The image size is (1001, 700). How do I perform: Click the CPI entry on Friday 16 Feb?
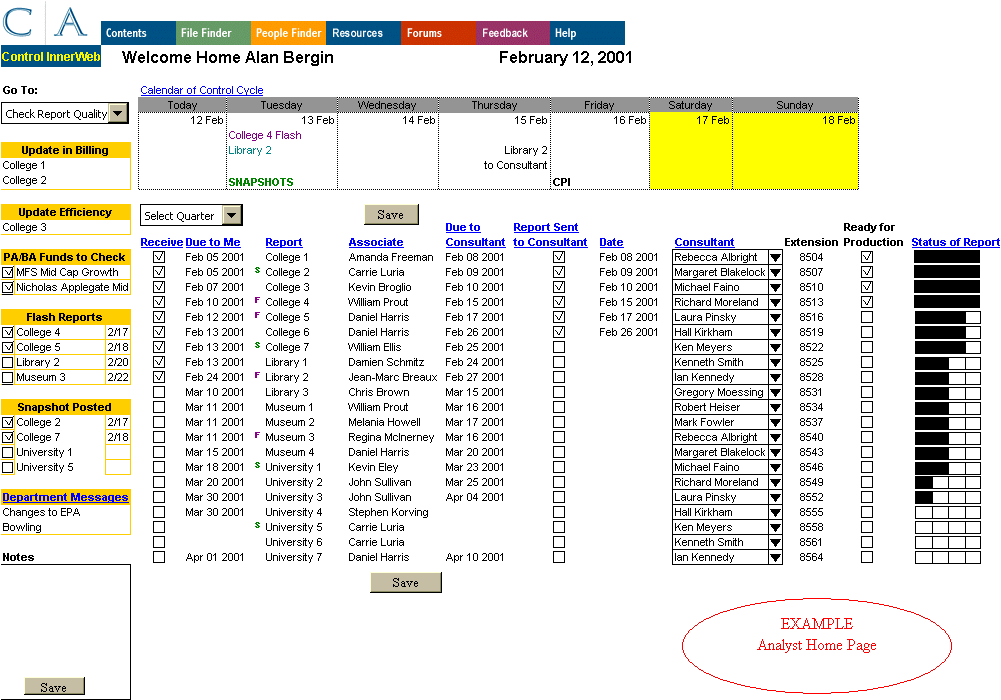[x=562, y=182]
